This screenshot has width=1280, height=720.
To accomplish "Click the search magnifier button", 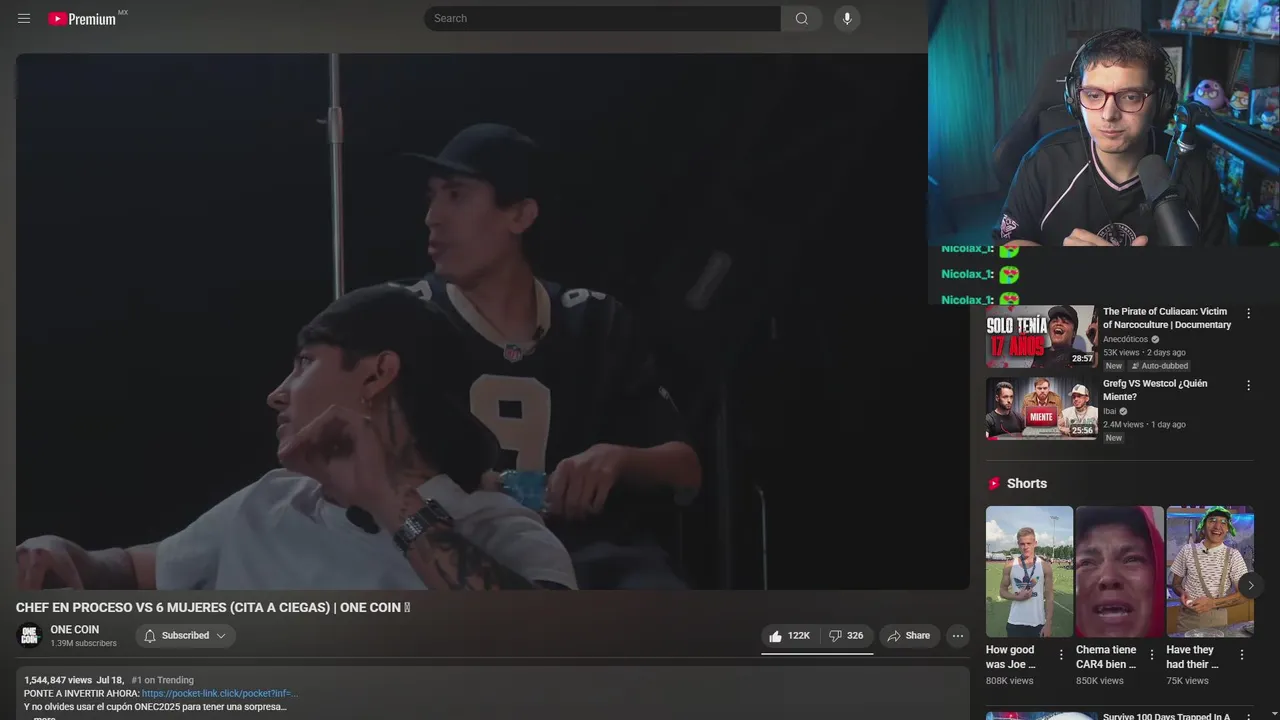I will click(x=801, y=18).
